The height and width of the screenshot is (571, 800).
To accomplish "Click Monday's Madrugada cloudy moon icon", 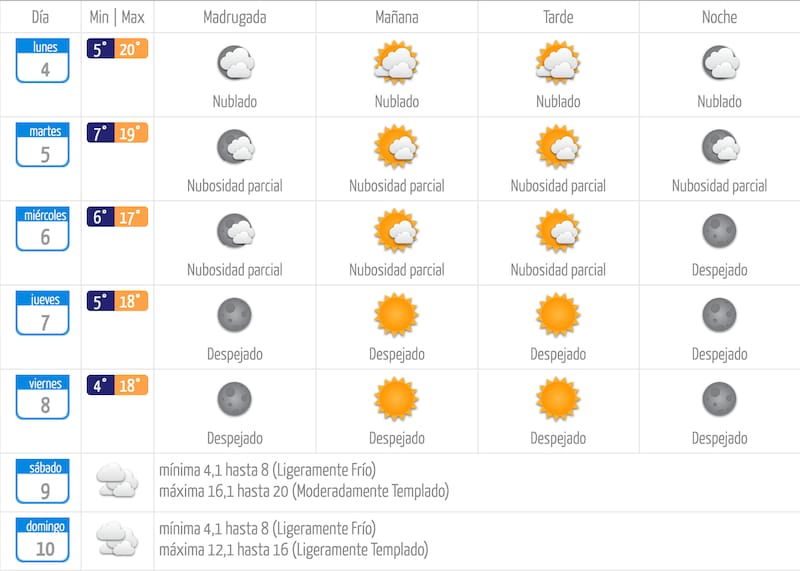I will [235, 63].
